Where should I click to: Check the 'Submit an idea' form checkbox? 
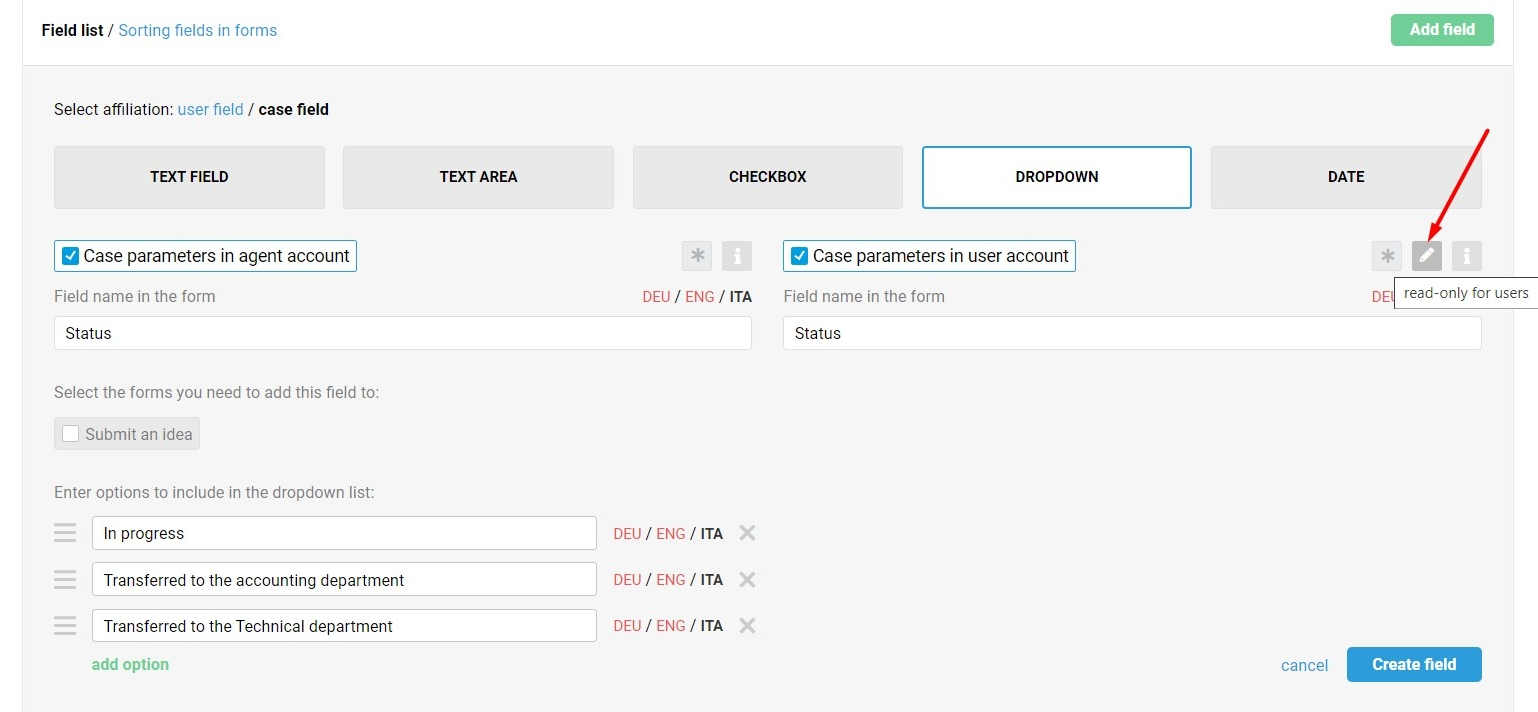click(71, 434)
